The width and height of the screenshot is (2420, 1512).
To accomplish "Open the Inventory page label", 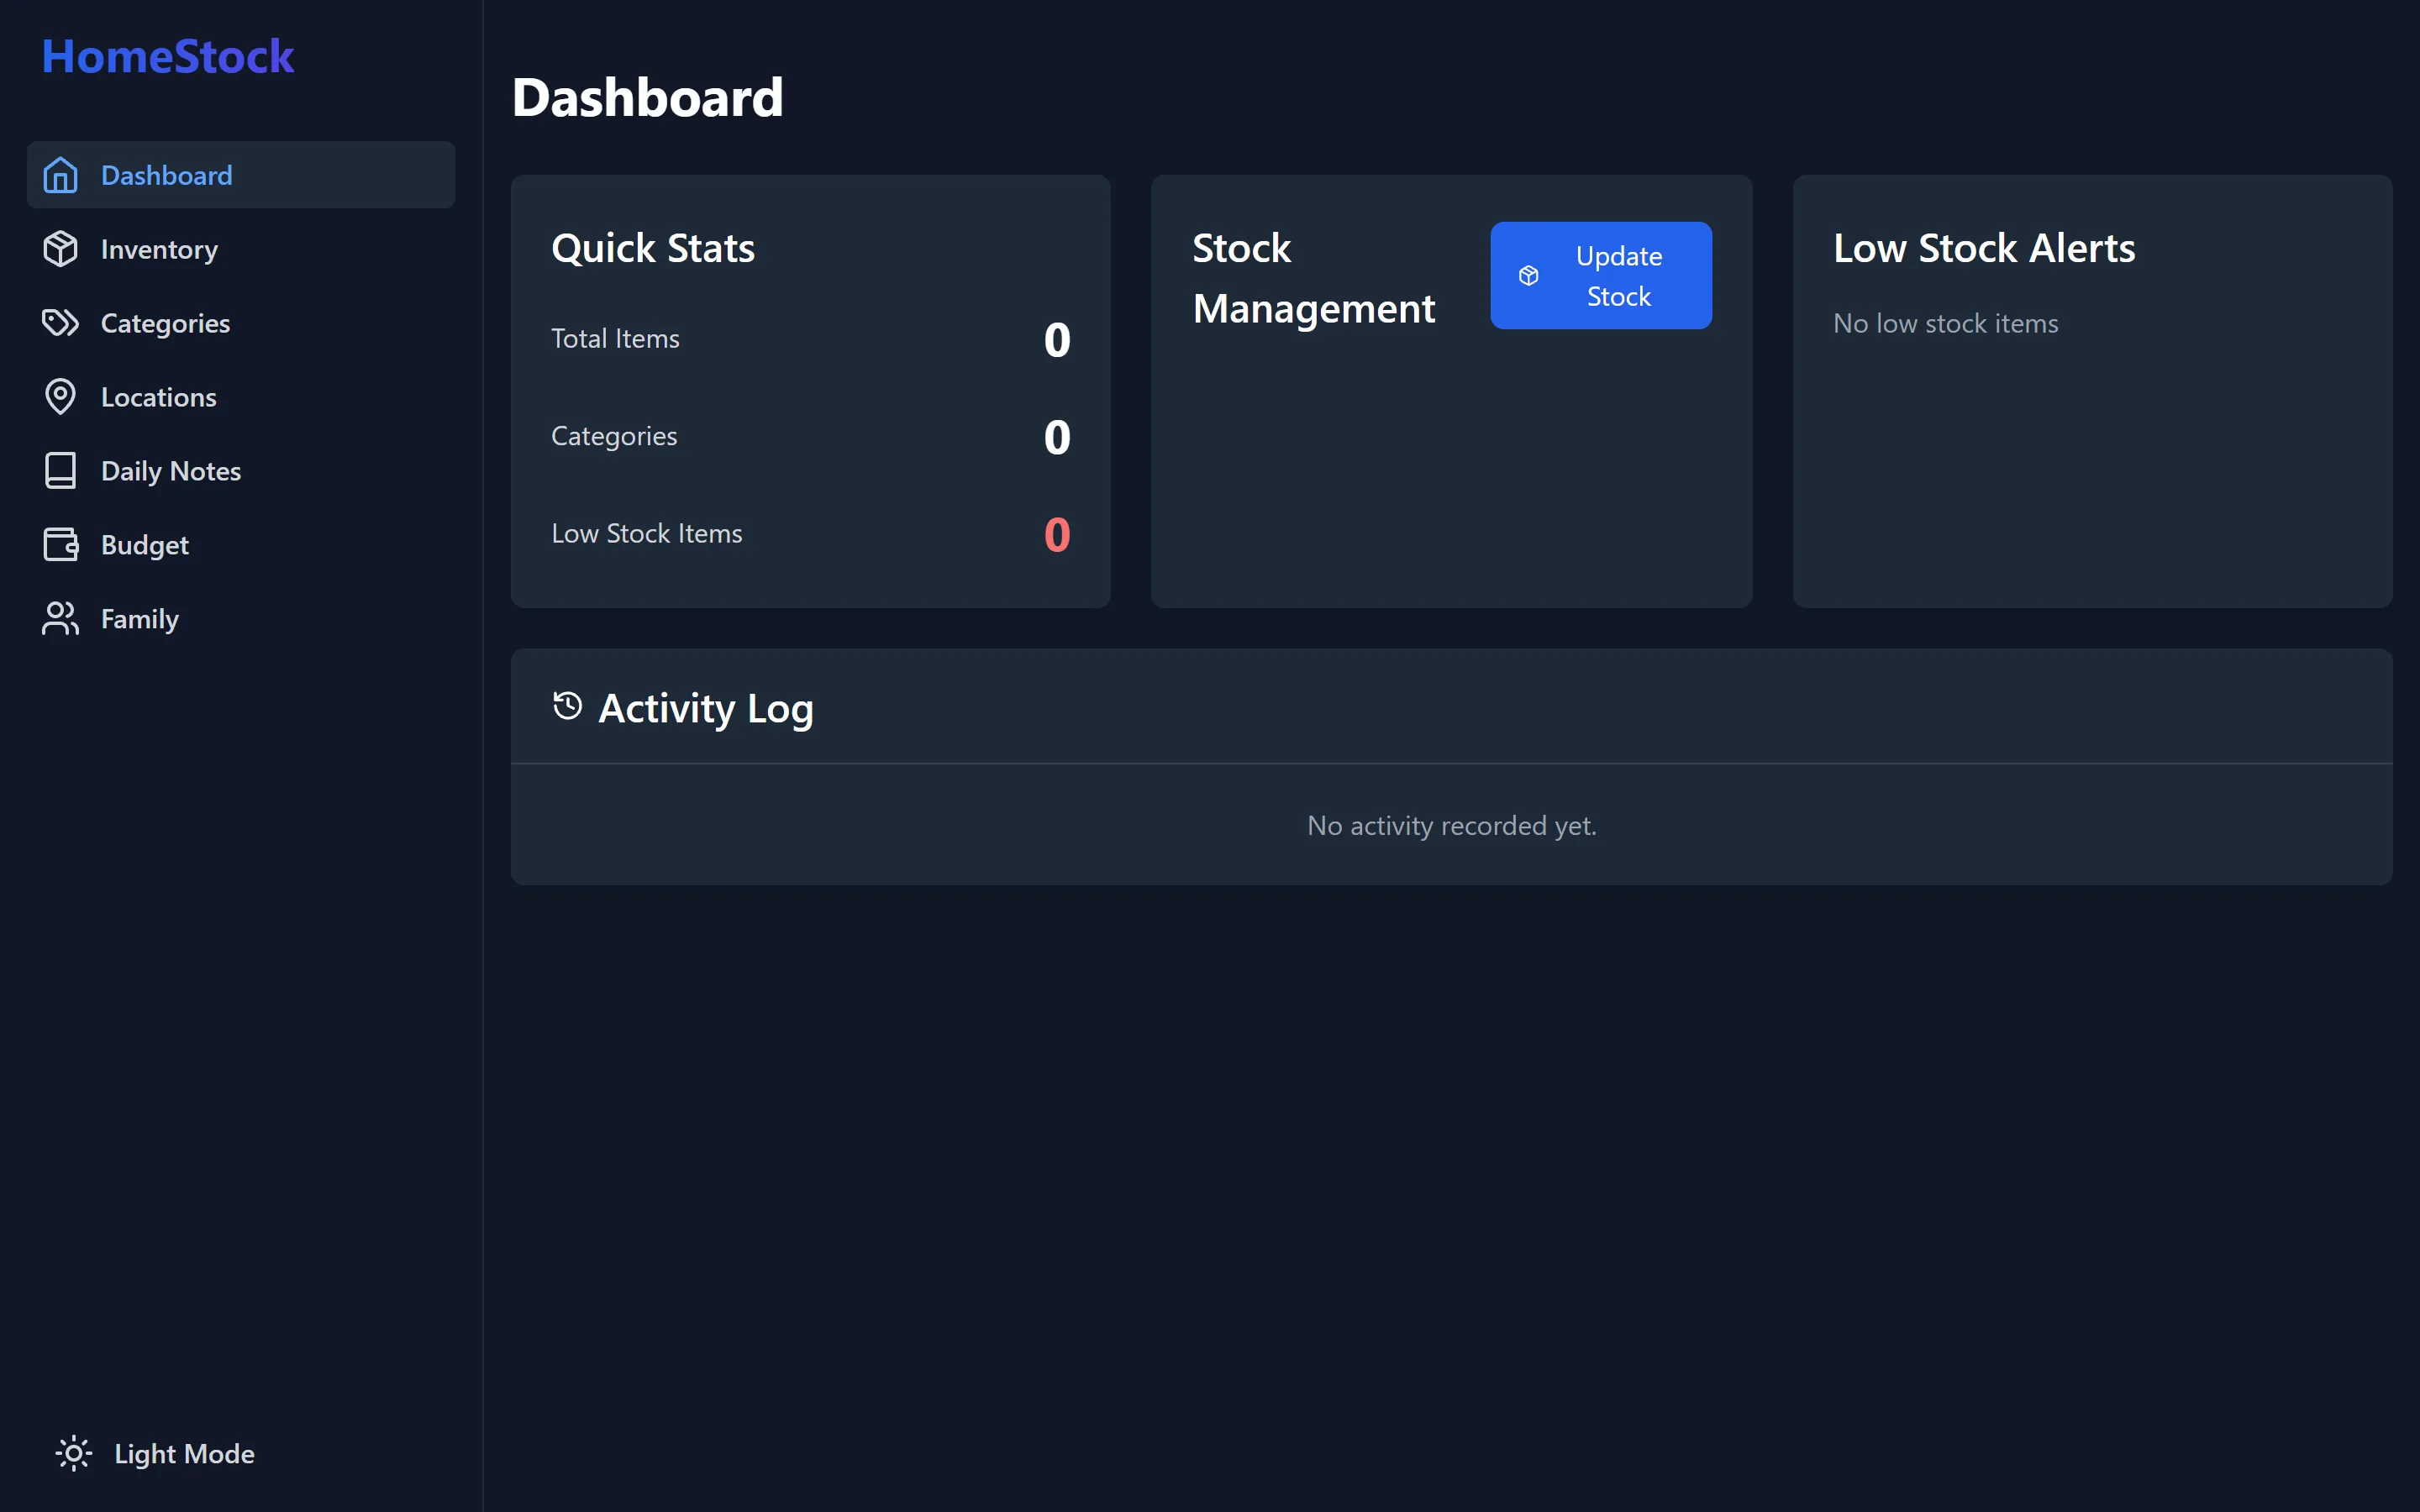I will pyautogui.click(x=159, y=249).
